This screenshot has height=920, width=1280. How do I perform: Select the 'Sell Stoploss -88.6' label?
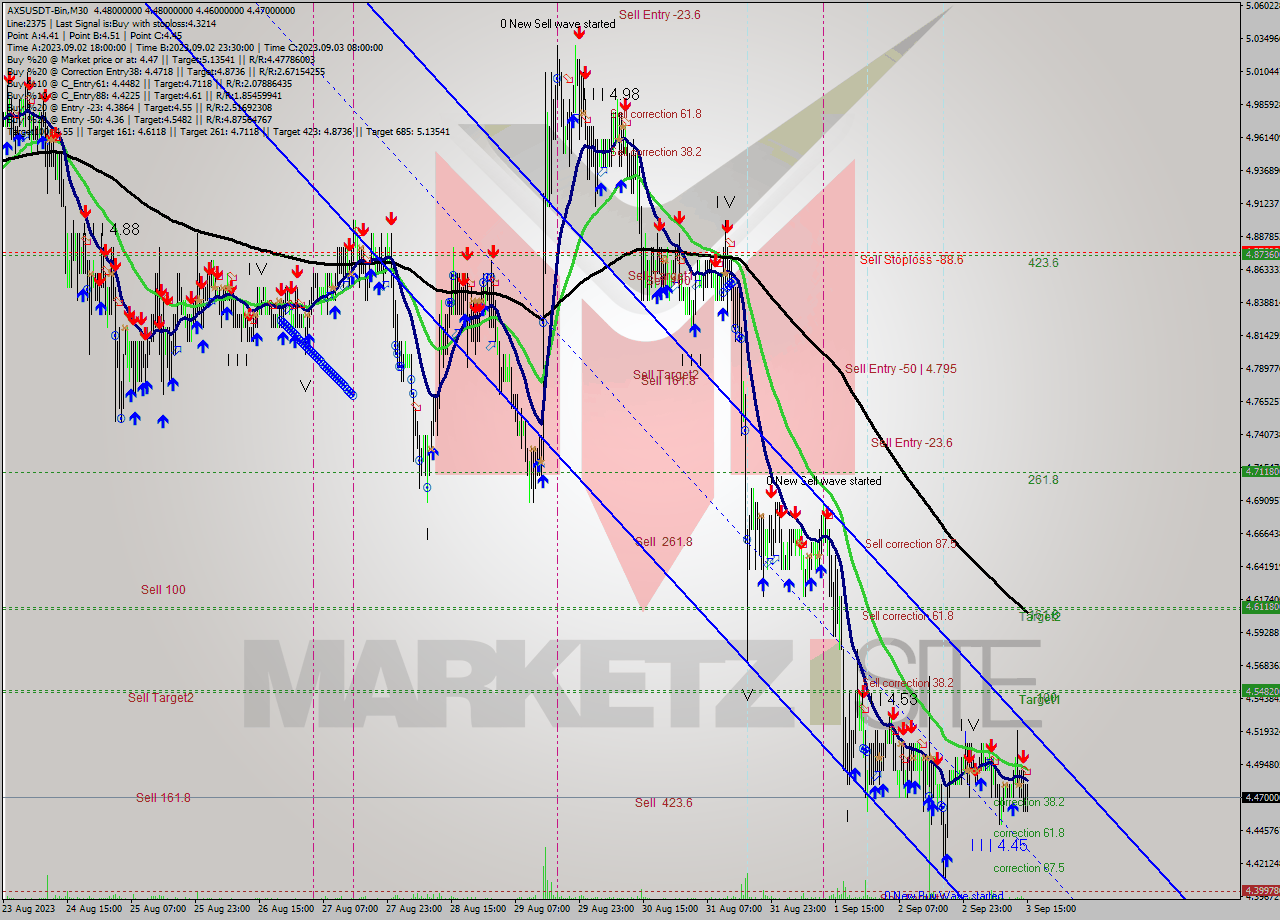[x=911, y=260]
